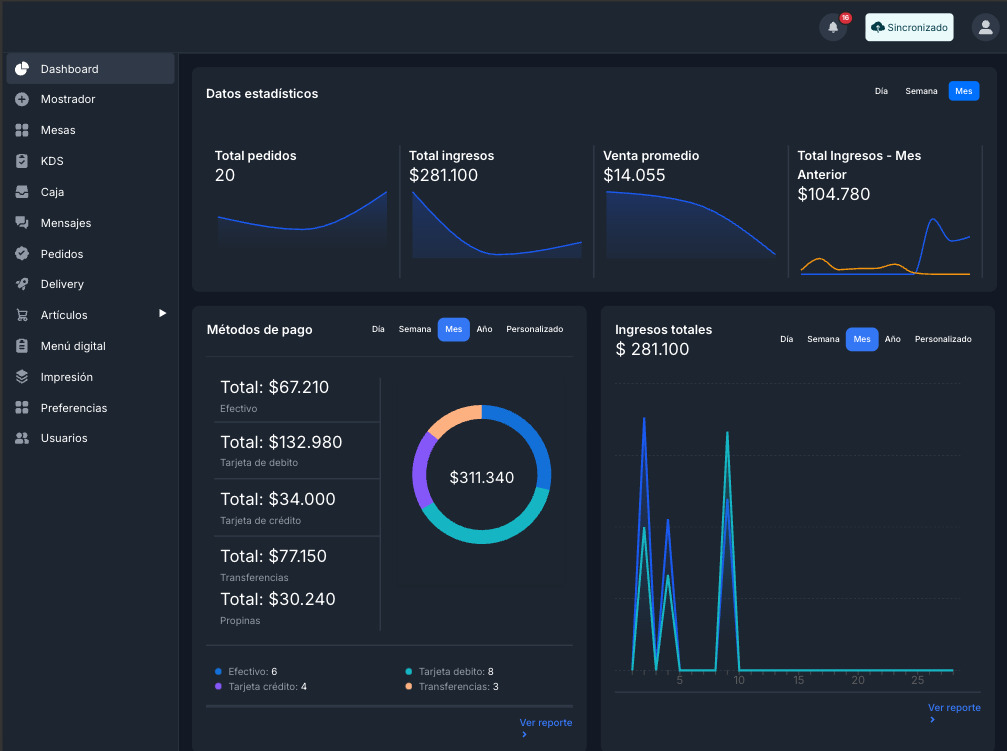Click the blue Efectivo legend dot
This screenshot has height=751, width=1007.
click(x=218, y=671)
